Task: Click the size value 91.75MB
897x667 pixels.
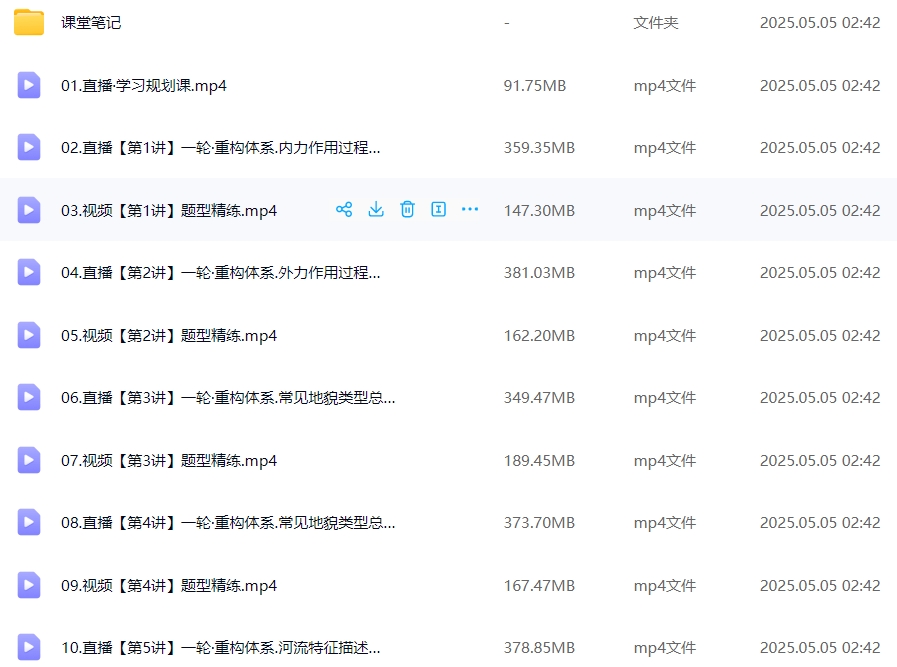Action: pos(535,86)
